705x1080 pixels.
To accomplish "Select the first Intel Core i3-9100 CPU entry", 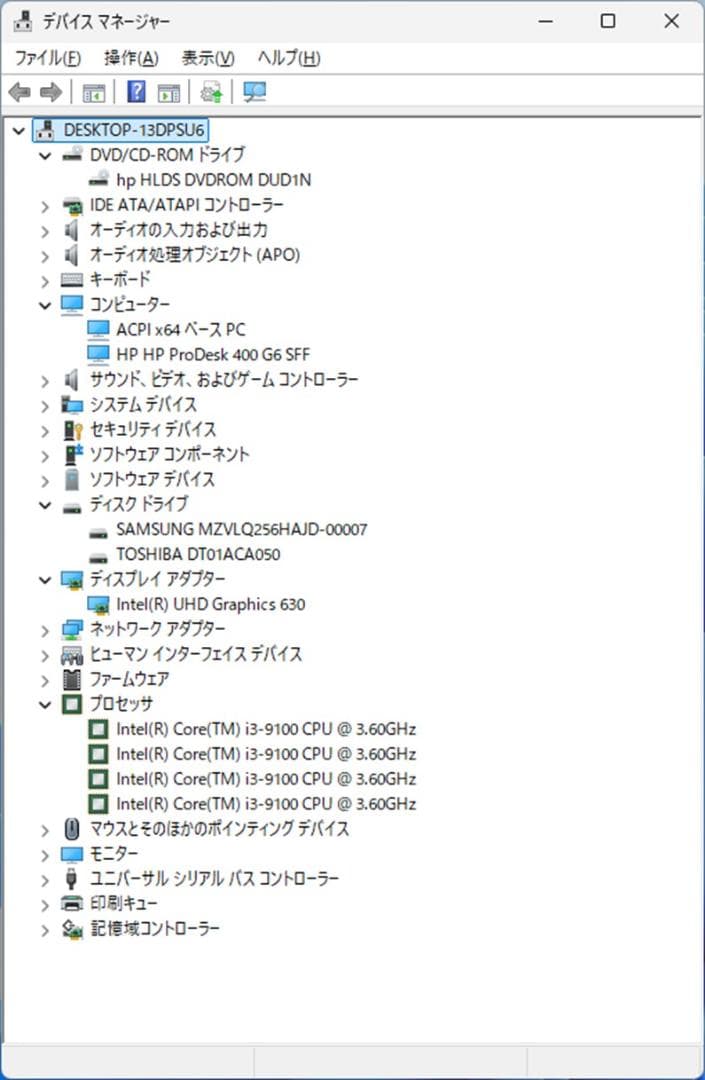I will [266, 729].
